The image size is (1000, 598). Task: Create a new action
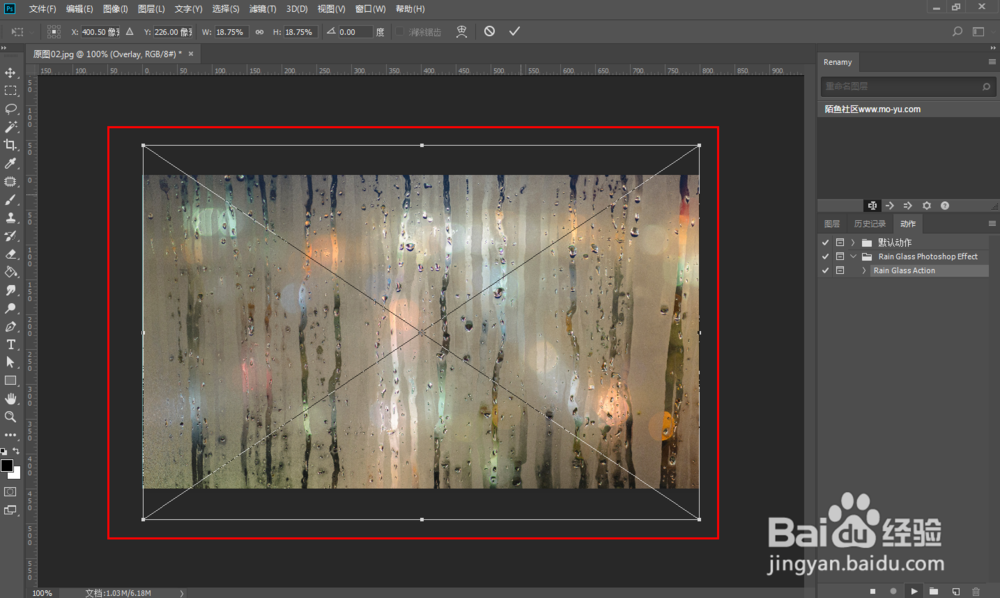click(955, 591)
